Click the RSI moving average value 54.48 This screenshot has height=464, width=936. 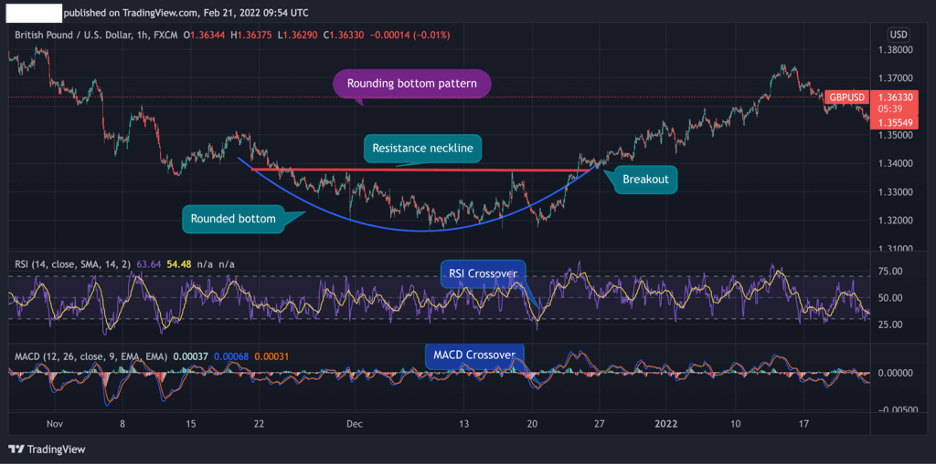tap(180, 263)
